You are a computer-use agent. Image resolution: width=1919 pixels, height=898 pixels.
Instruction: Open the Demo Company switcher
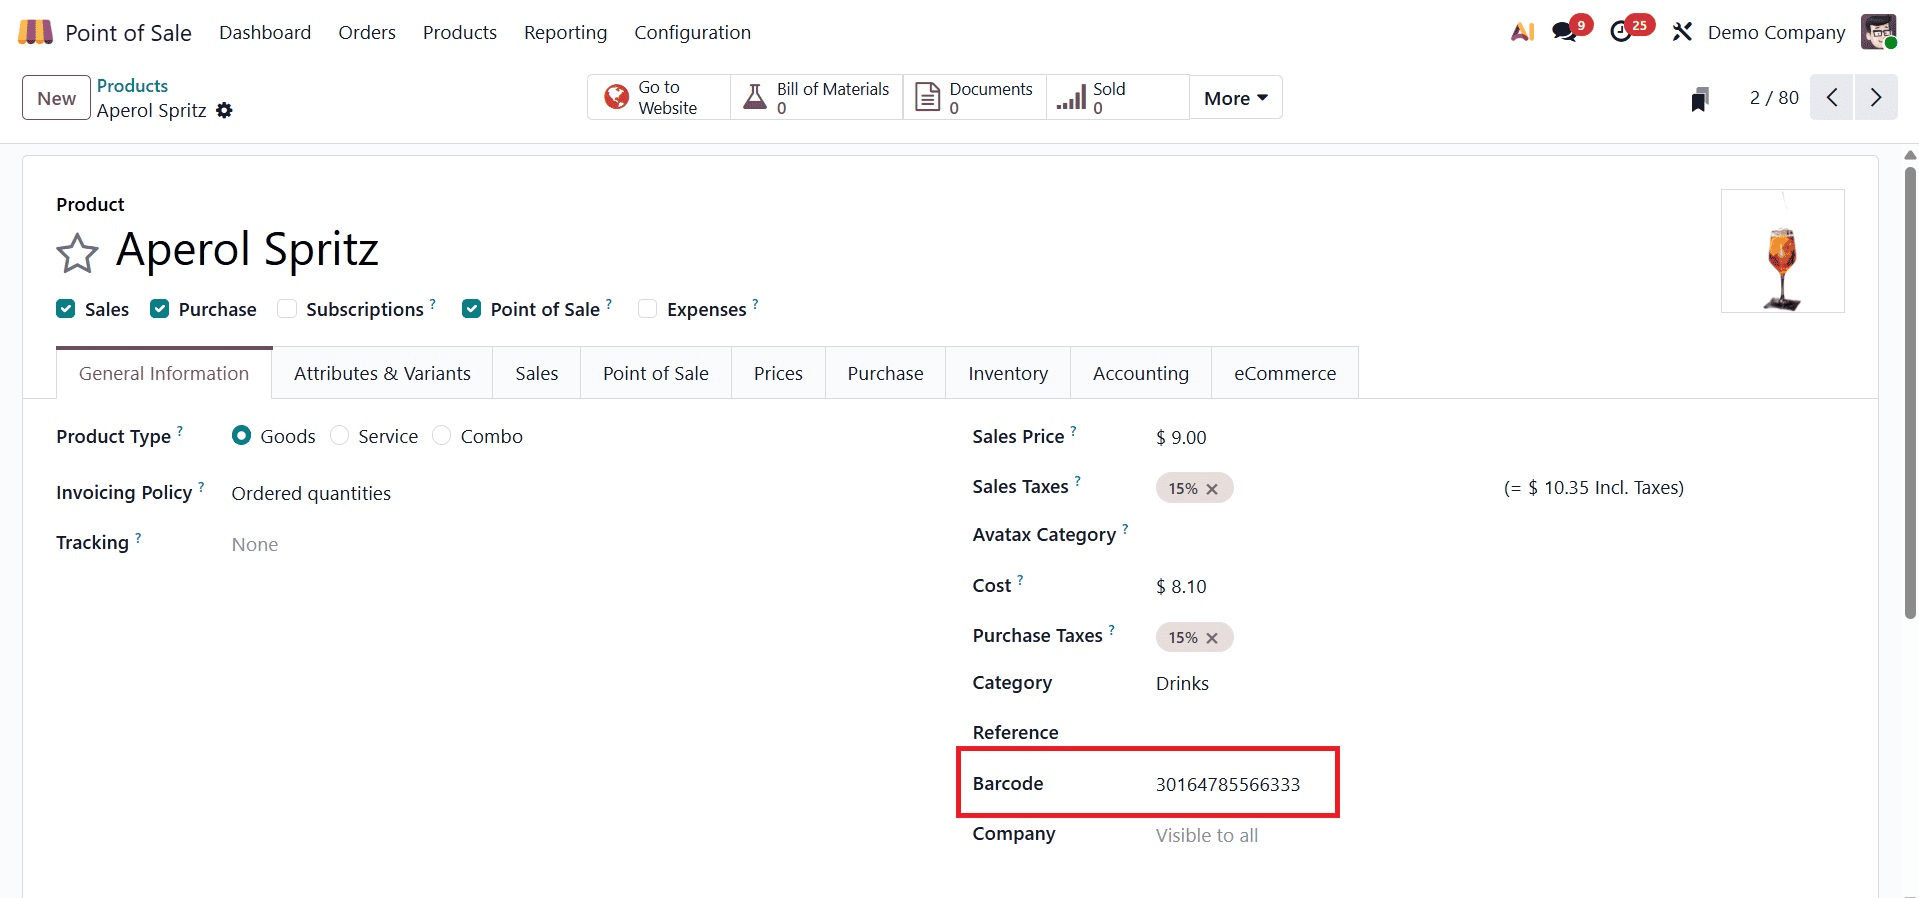[1776, 32]
